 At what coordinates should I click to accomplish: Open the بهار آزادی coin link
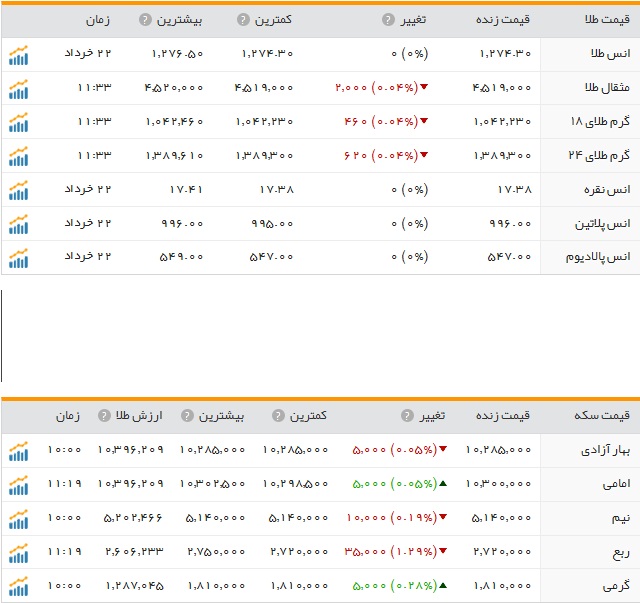click(606, 450)
